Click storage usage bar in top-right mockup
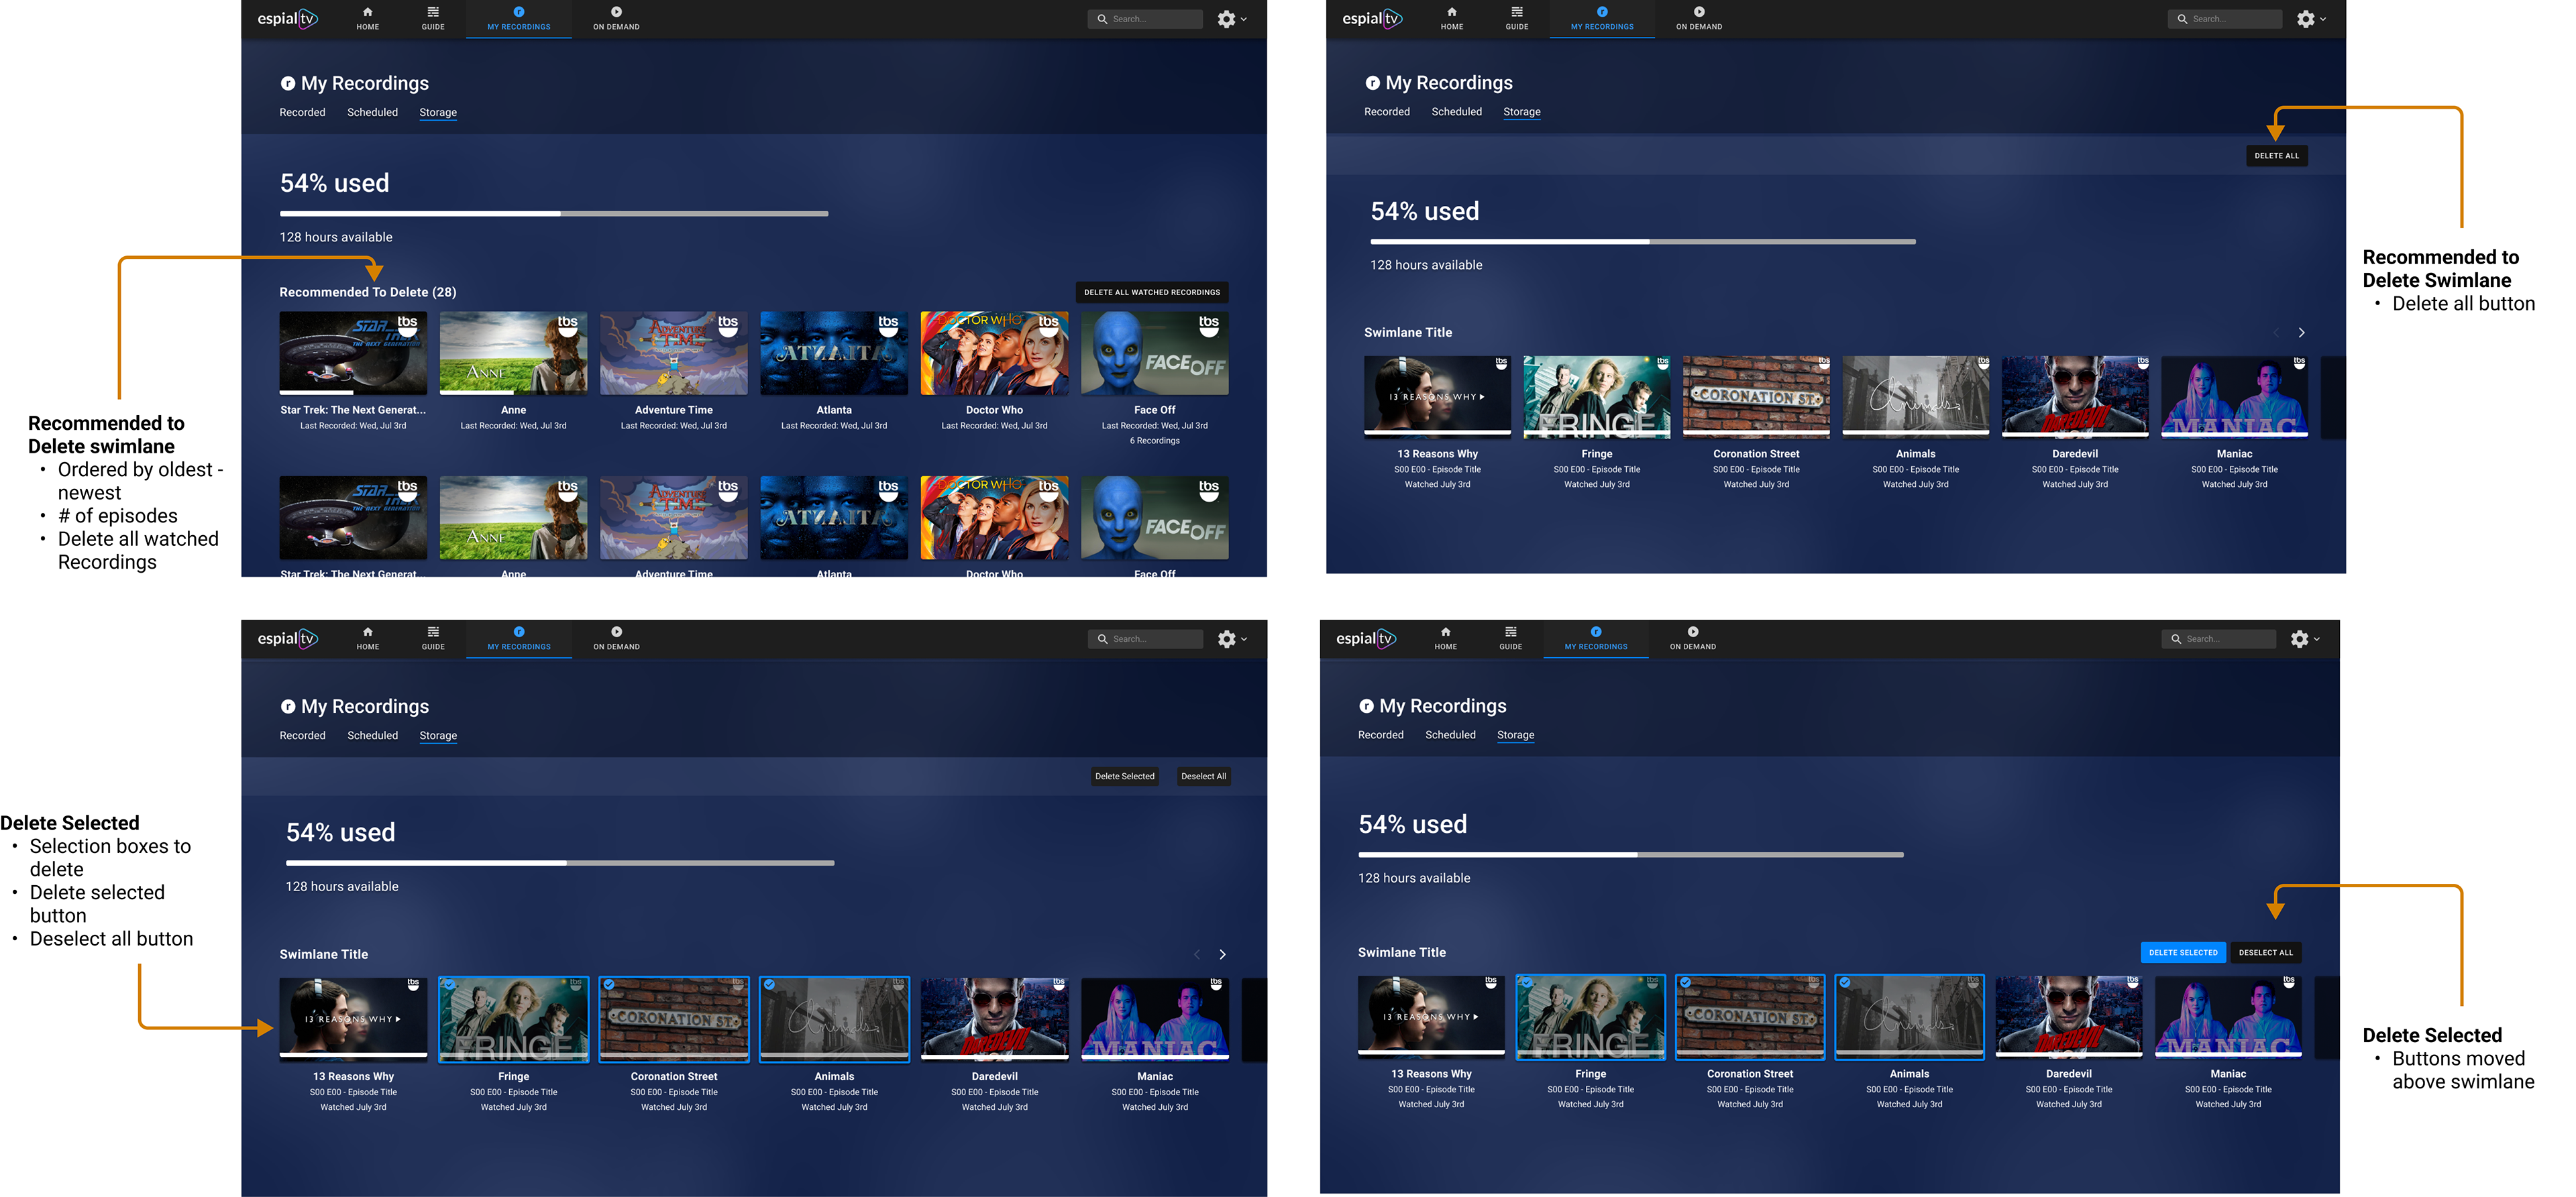Screen dimensions: 2576x1197 point(1642,242)
